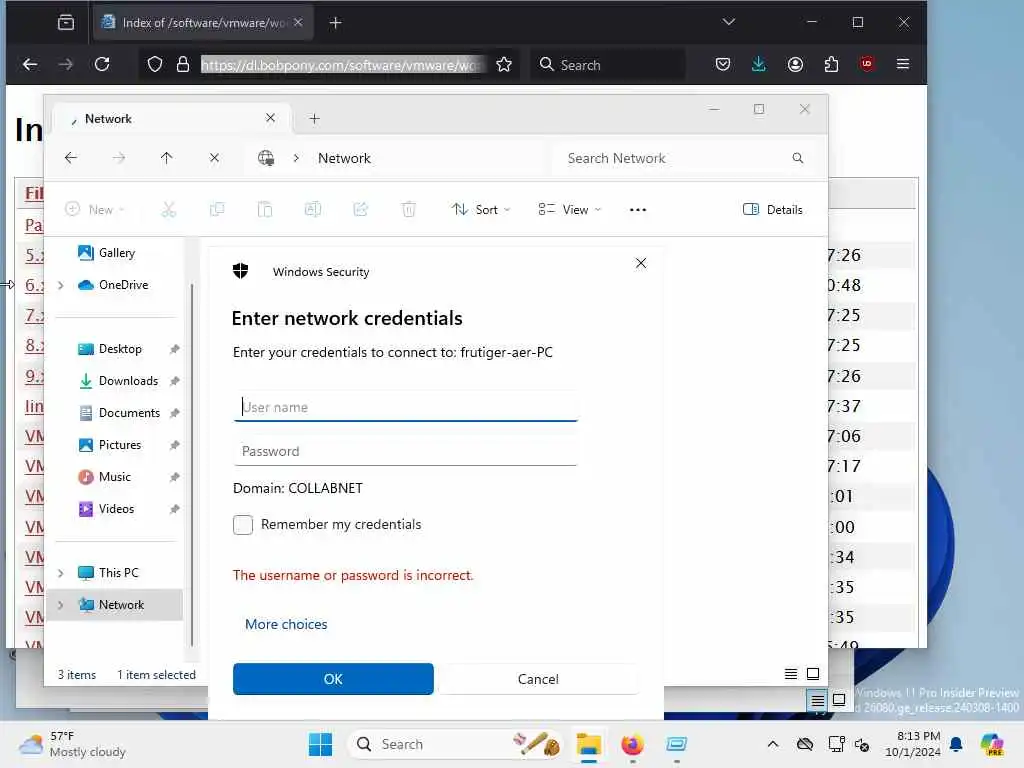Click the Explorer search magnifier icon
This screenshot has width=1024, height=768.
click(x=797, y=157)
